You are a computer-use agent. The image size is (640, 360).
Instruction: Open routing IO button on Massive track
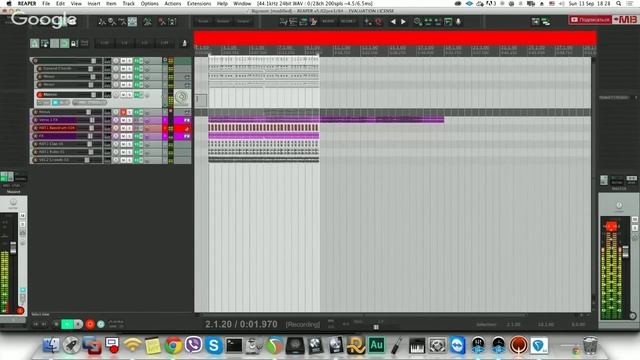tap(107, 95)
